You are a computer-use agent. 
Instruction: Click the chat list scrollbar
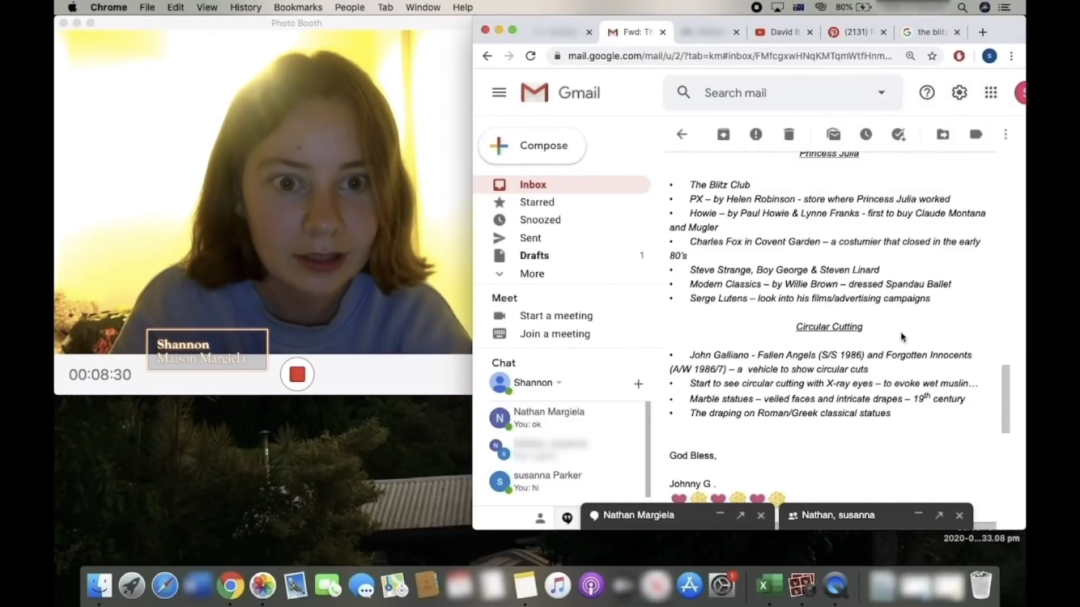647,448
